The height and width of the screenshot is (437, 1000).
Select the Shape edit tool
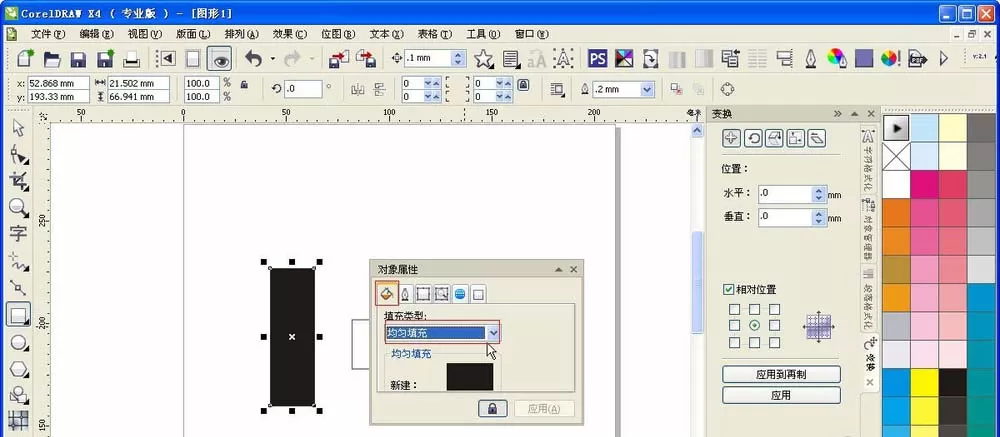[x=18, y=154]
